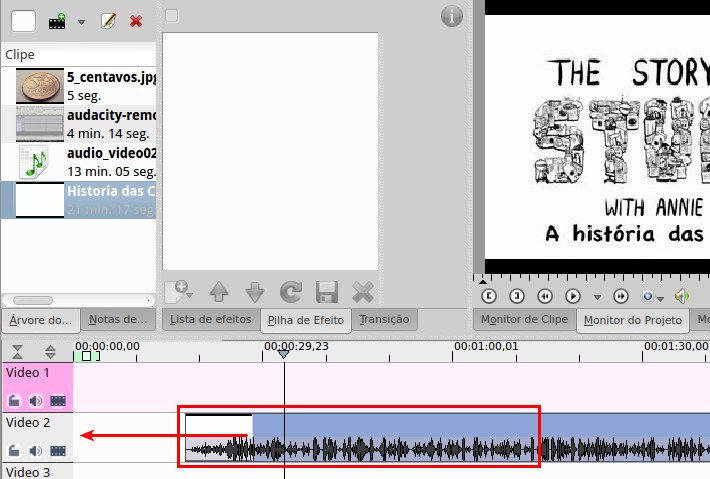Image resolution: width=710 pixels, height=479 pixels.
Task: Switch to the Lista de efeitos tab
Action: click(x=210, y=320)
